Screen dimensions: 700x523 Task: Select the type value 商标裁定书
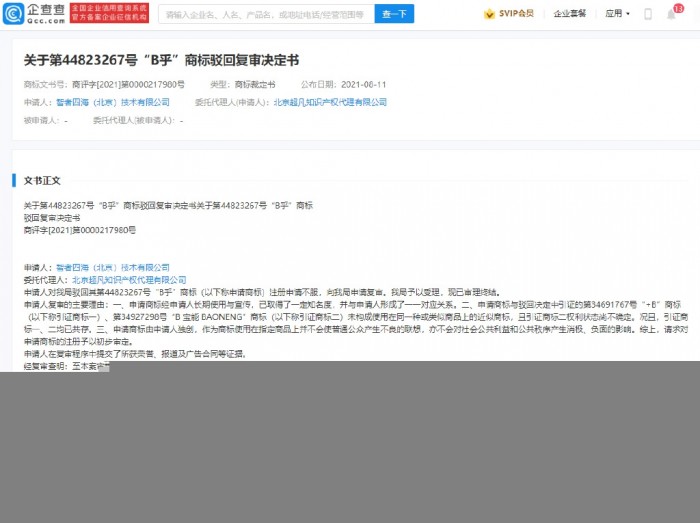[x=255, y=84]
